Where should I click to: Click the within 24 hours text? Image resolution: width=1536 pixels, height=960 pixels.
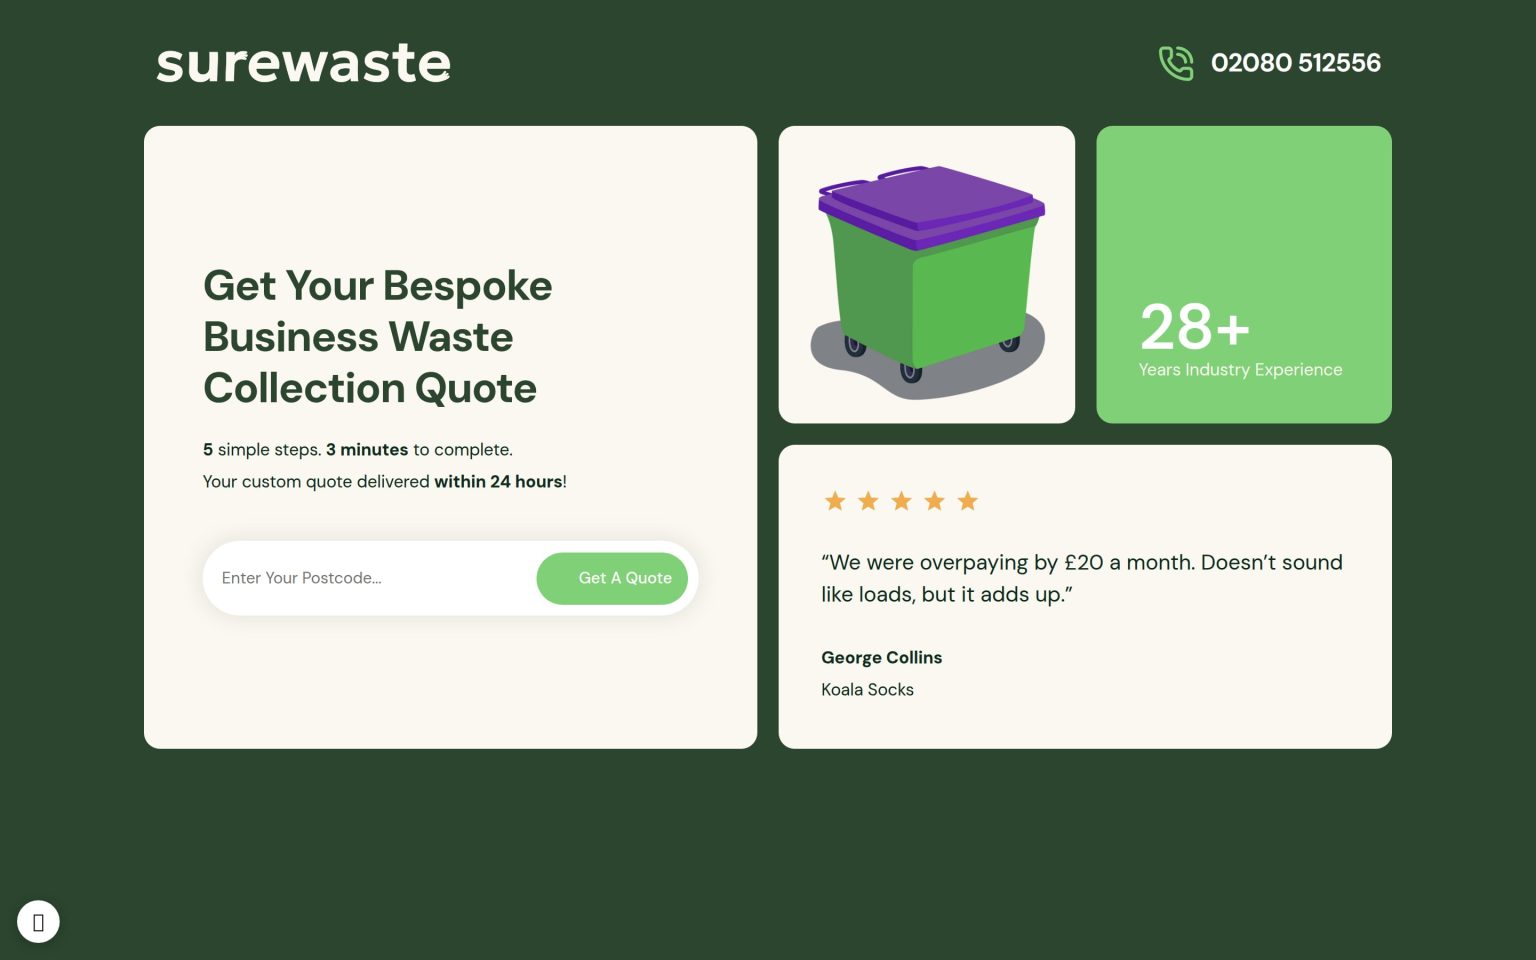pyautogui.click(x=498, y=482)
